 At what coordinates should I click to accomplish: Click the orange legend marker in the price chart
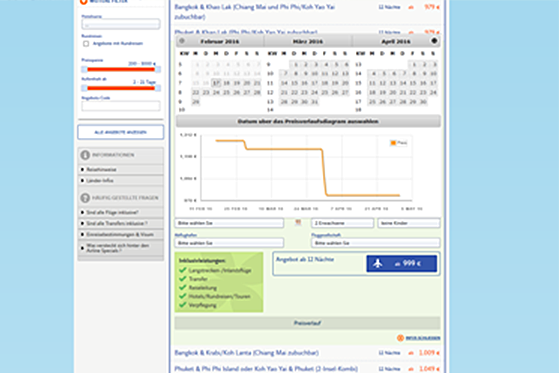coord(393,143)
